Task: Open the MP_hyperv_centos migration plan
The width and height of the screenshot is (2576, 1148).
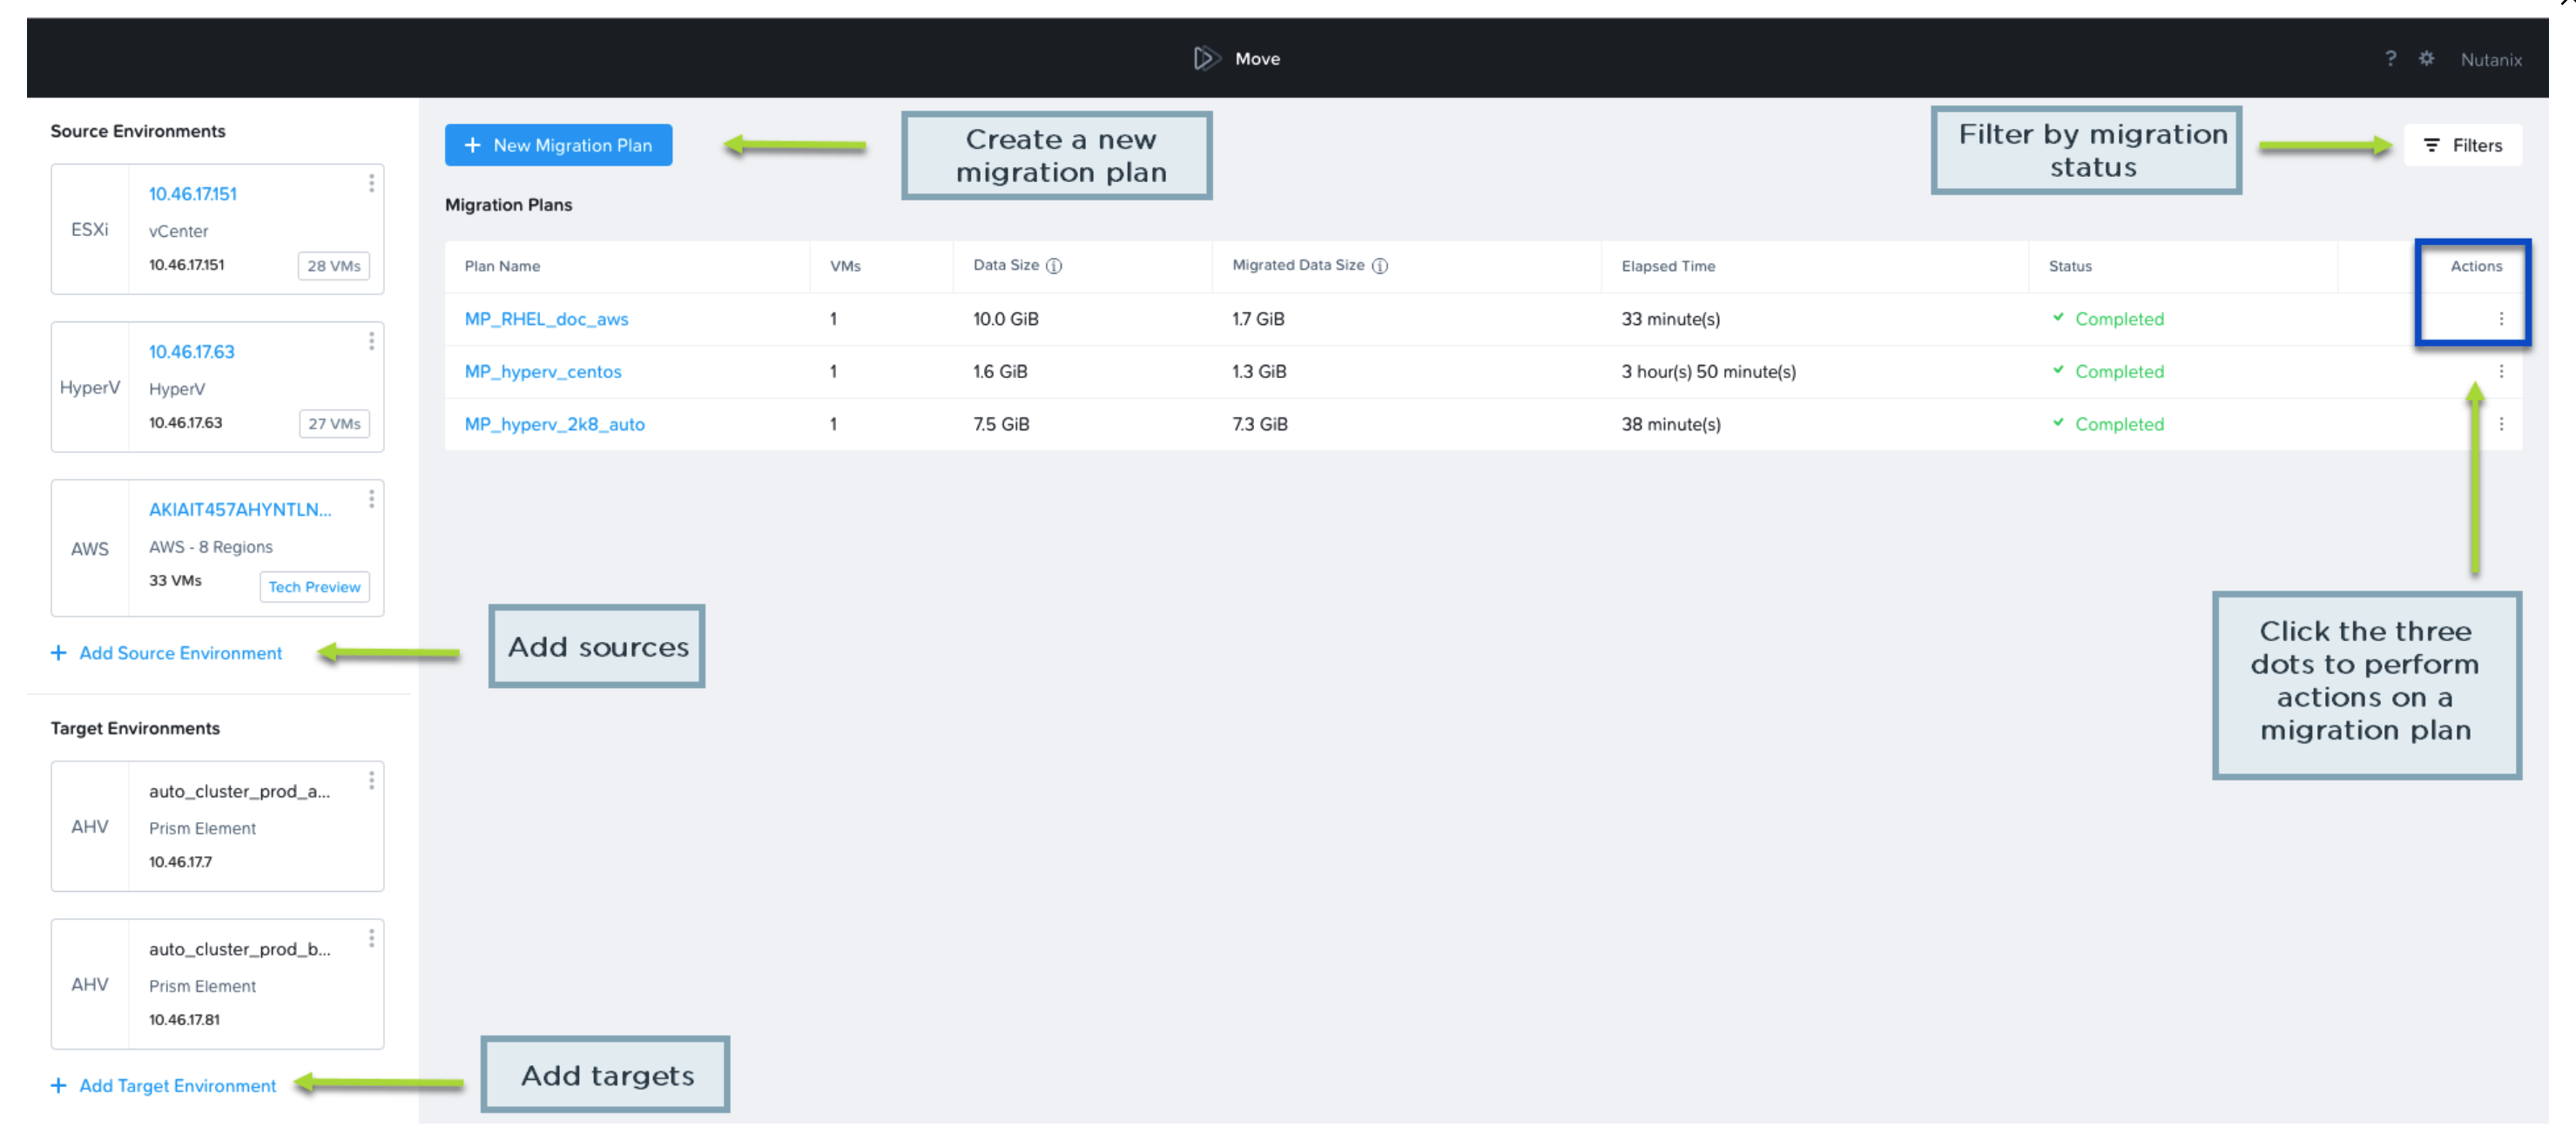Action: tap(543, 372)
